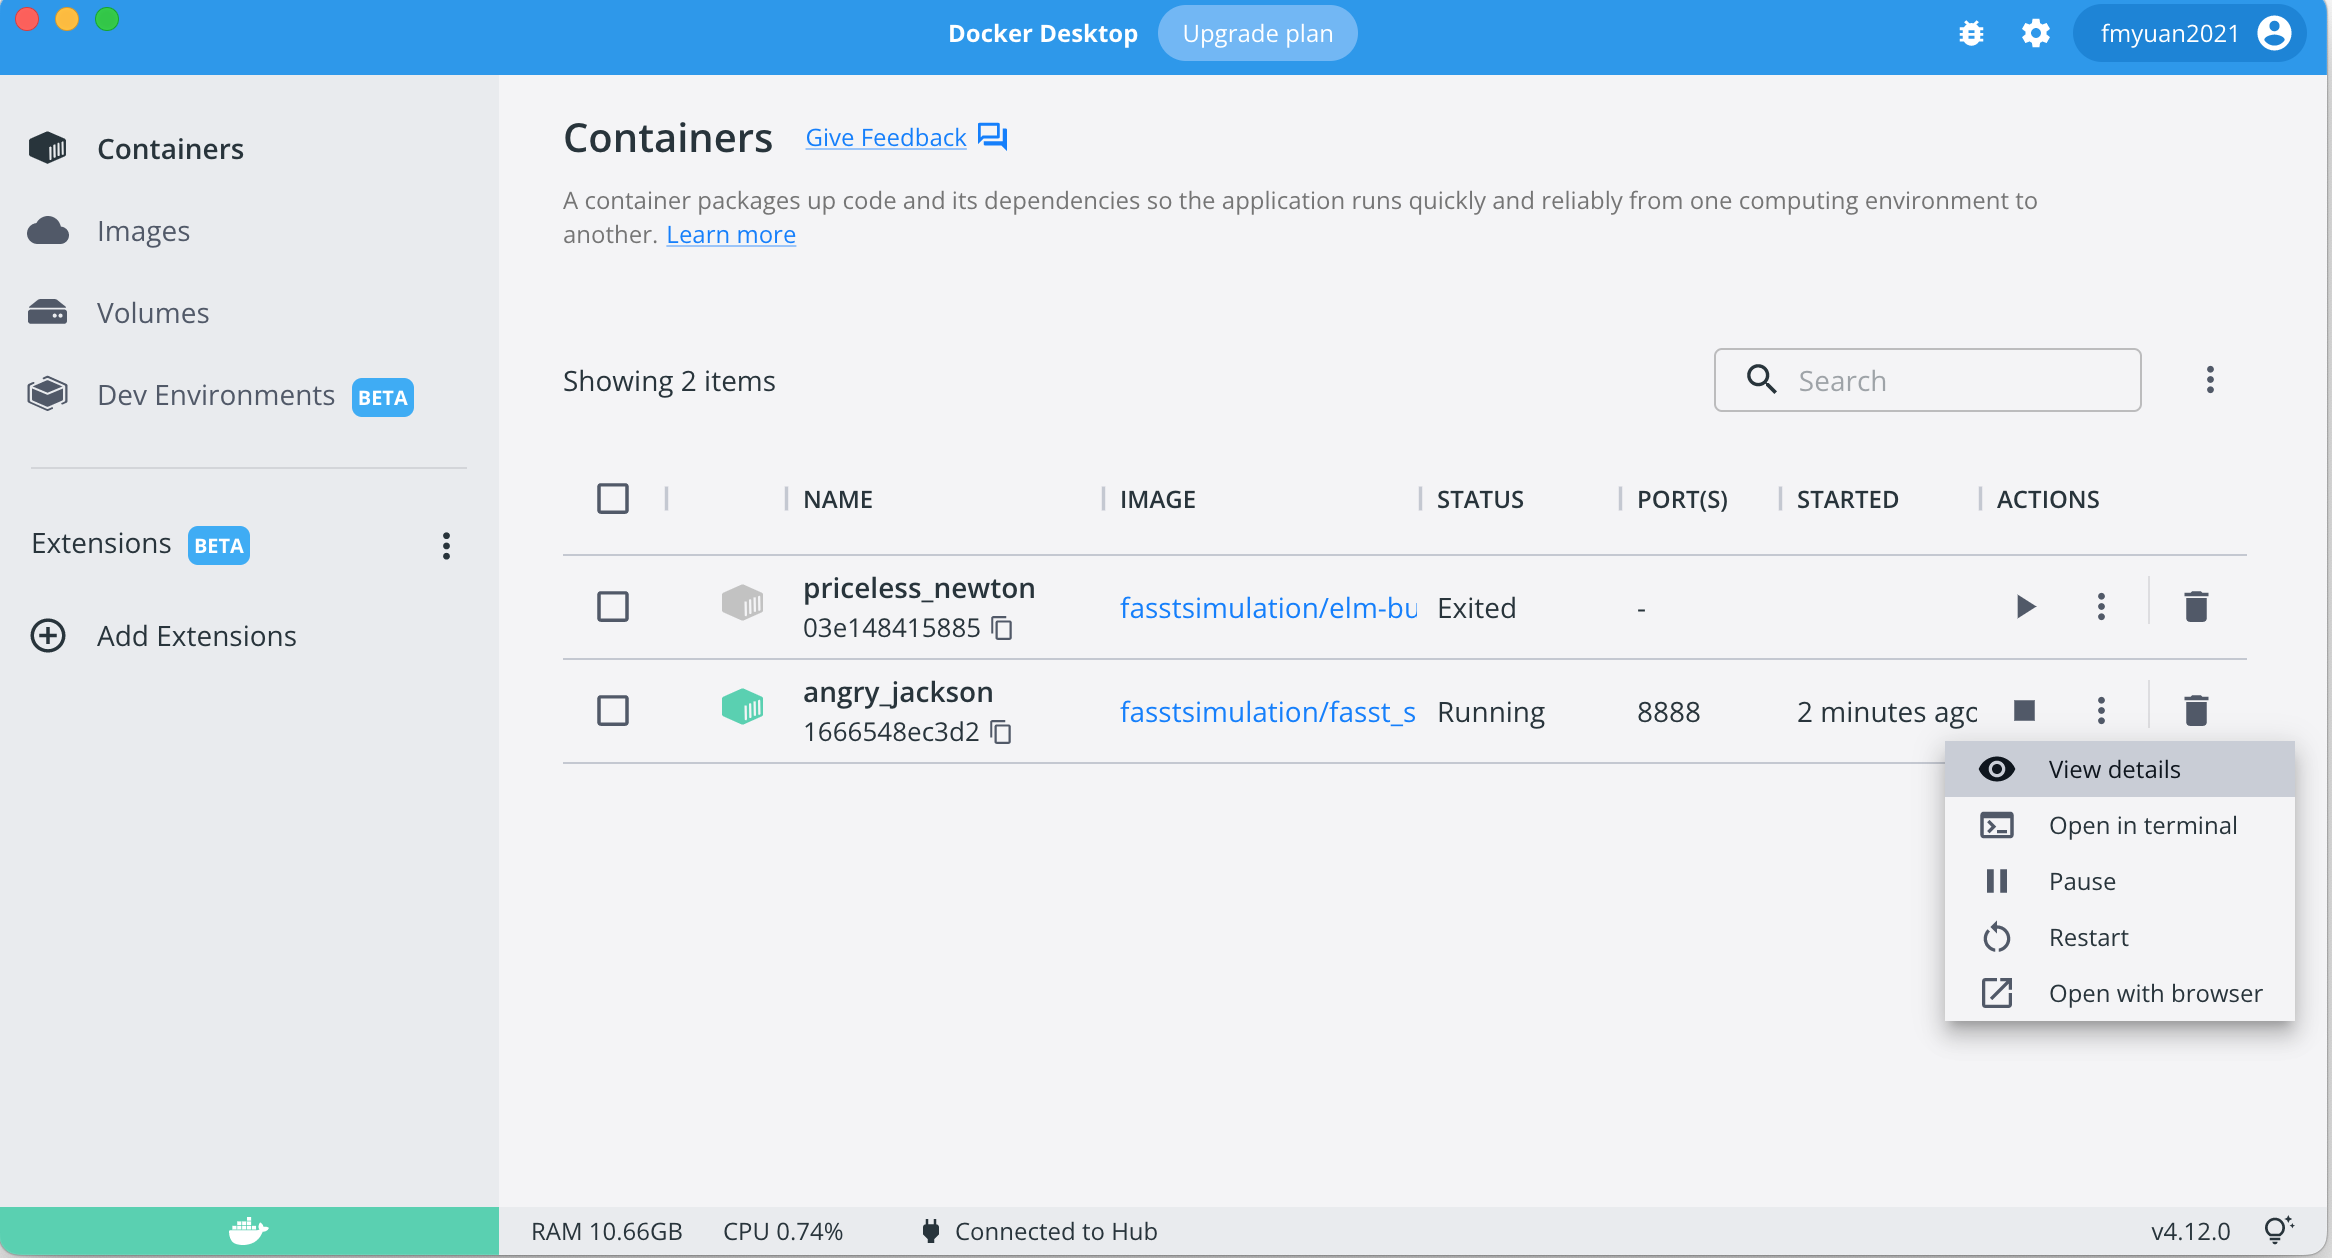Screen dimensions: 2332x1258
Task: Open settings via the gear icon
Action: [x=2035, y=34]
